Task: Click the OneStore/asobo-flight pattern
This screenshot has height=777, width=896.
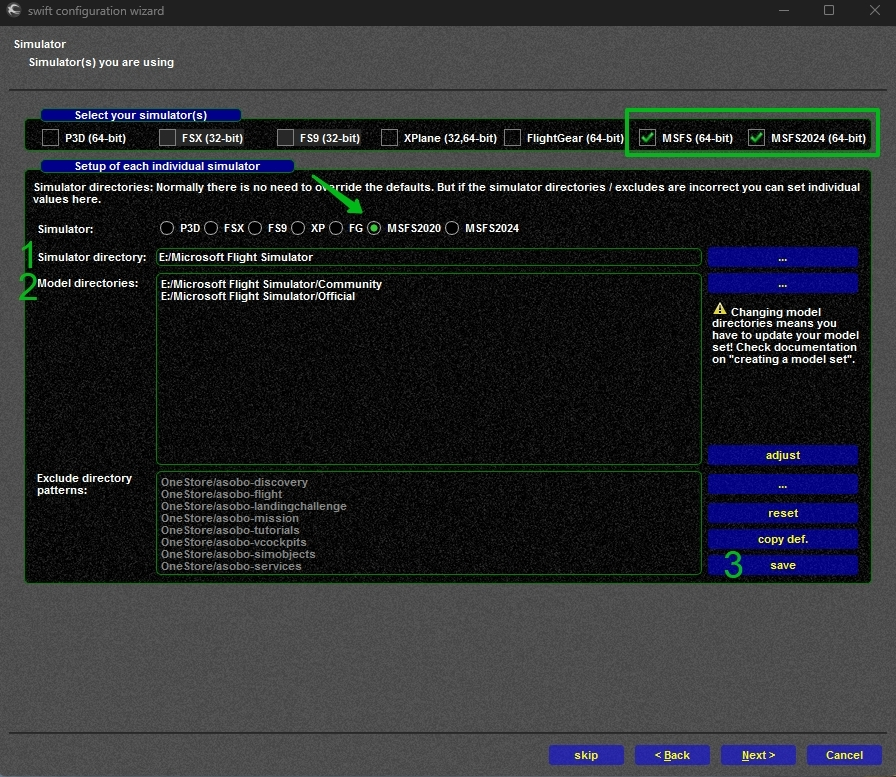Action: [x=222, y=494]
